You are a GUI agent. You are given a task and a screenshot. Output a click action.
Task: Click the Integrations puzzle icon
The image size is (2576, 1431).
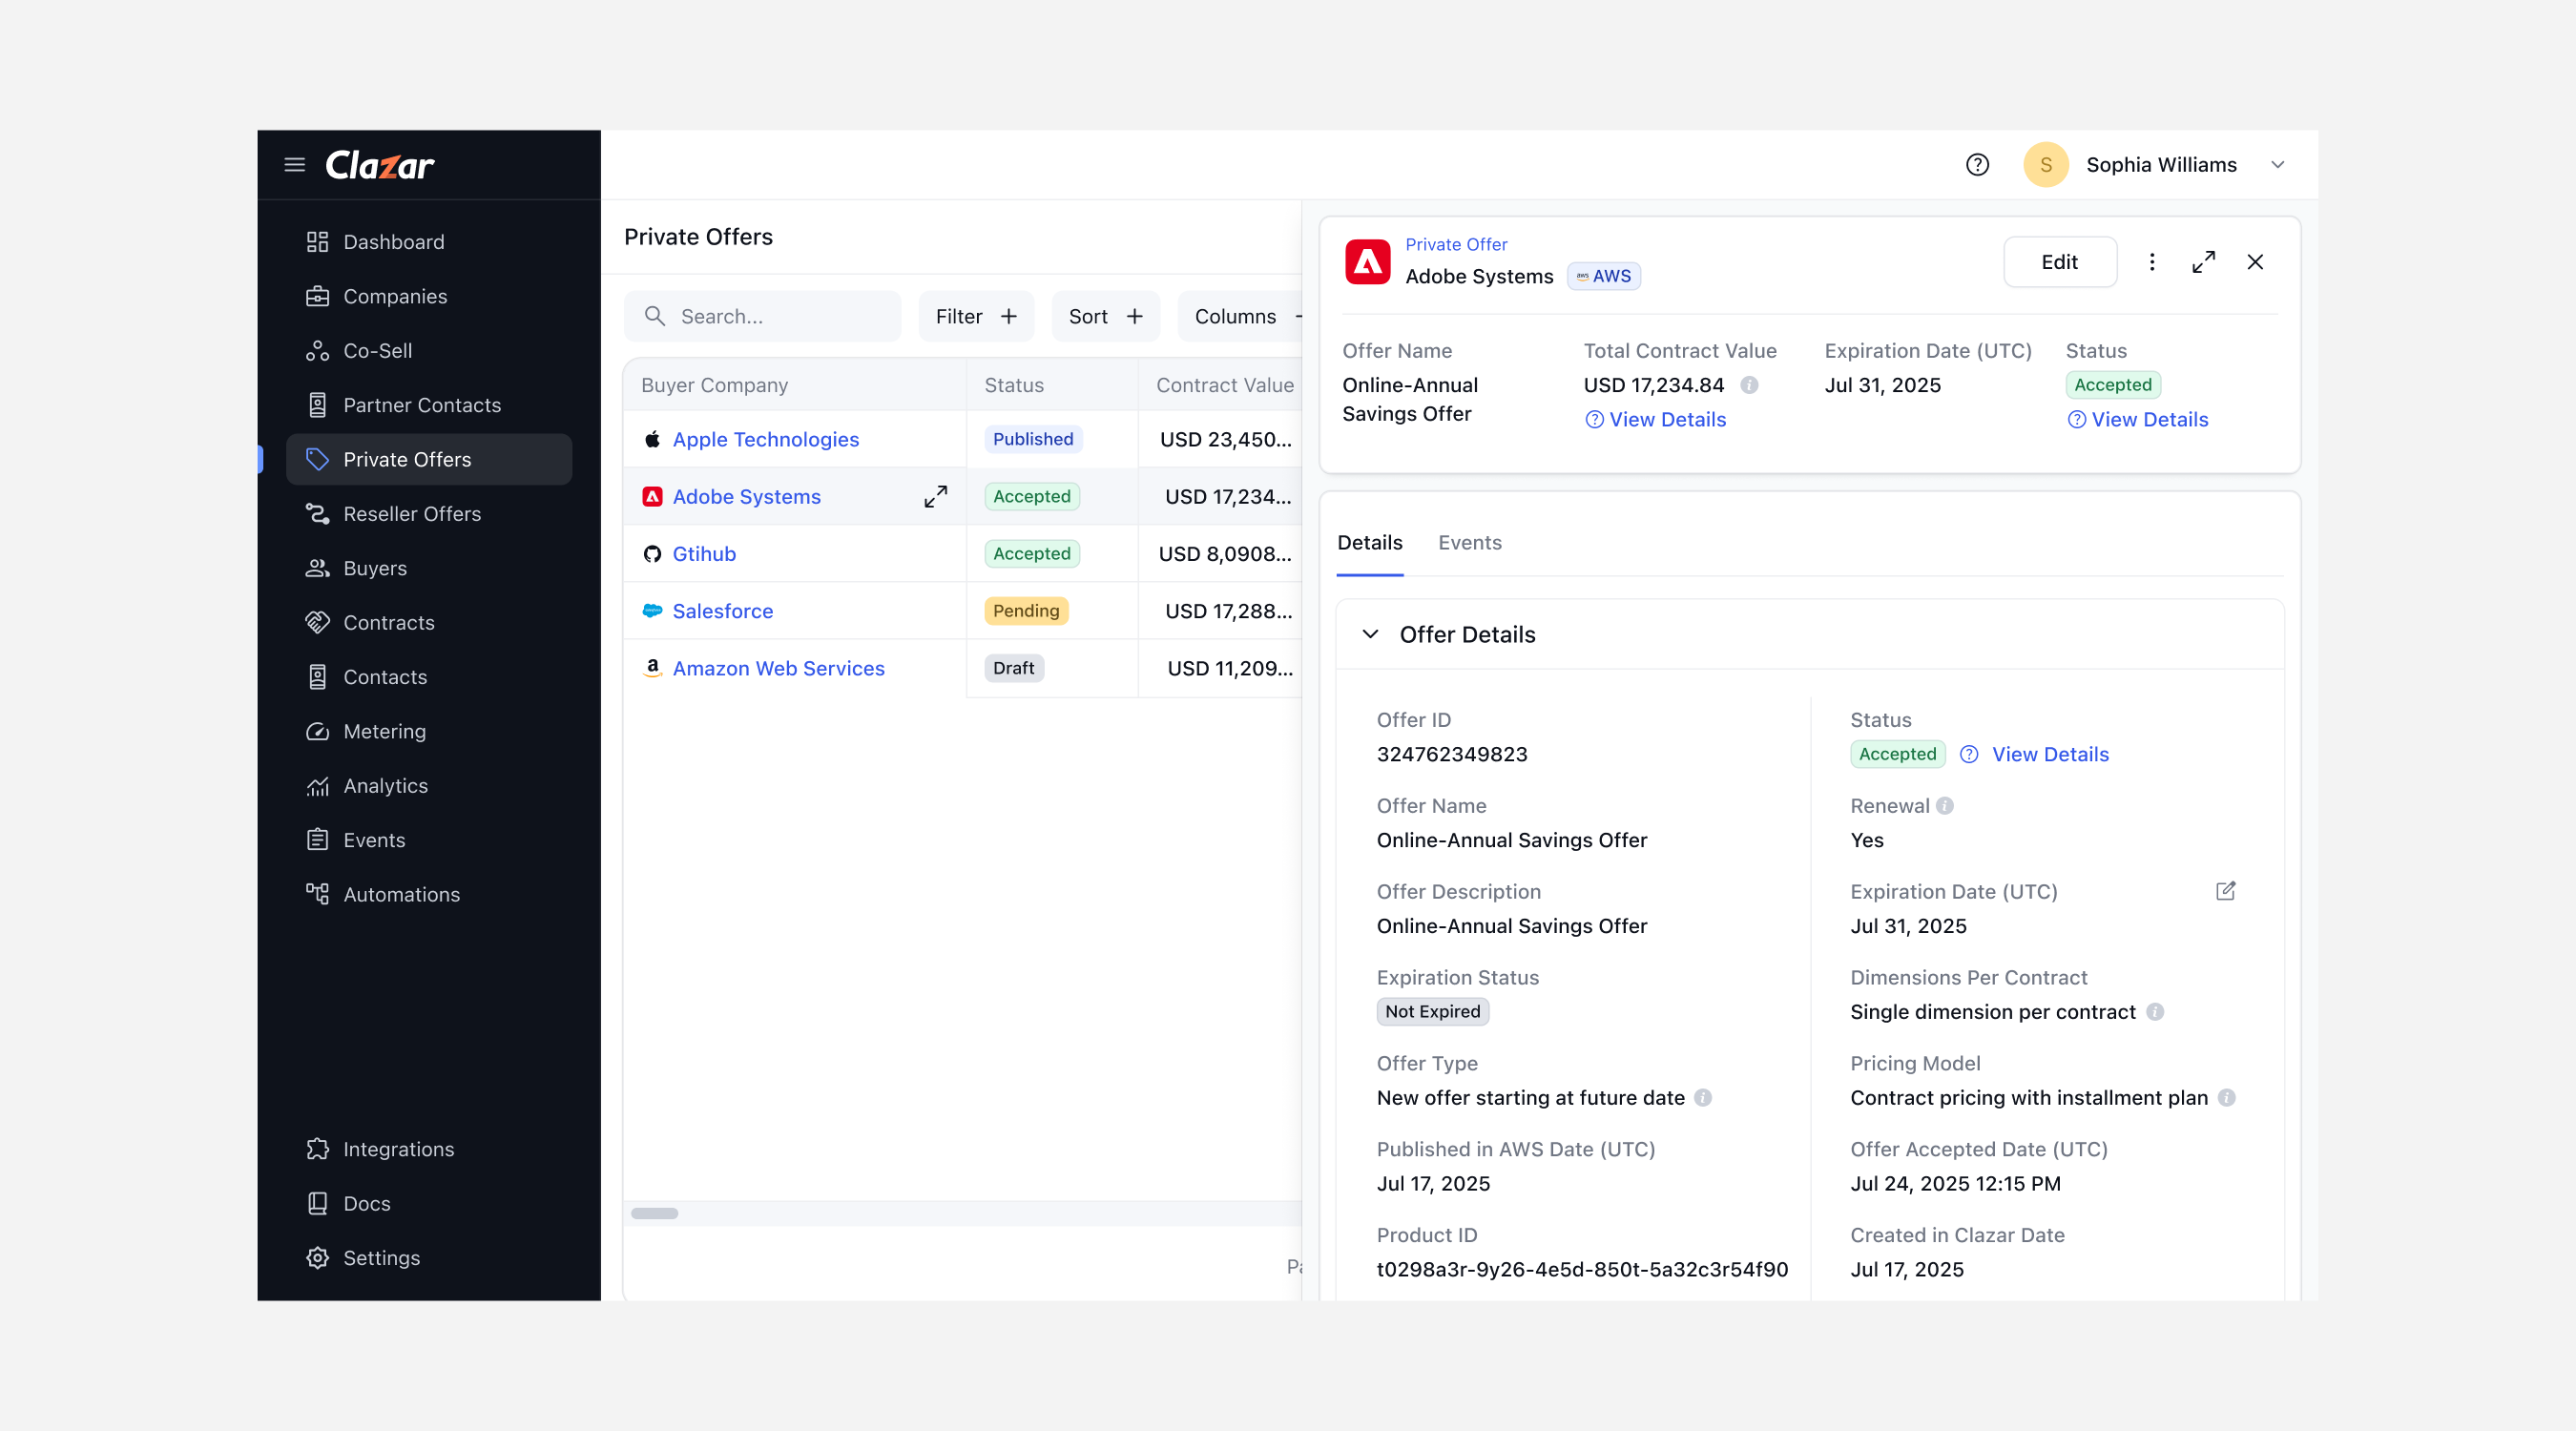pyautogui.click(x=317, y=1149)
